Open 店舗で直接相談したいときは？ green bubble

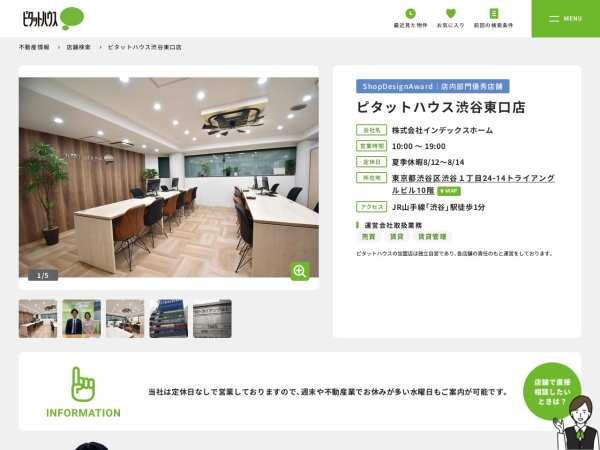552,391
